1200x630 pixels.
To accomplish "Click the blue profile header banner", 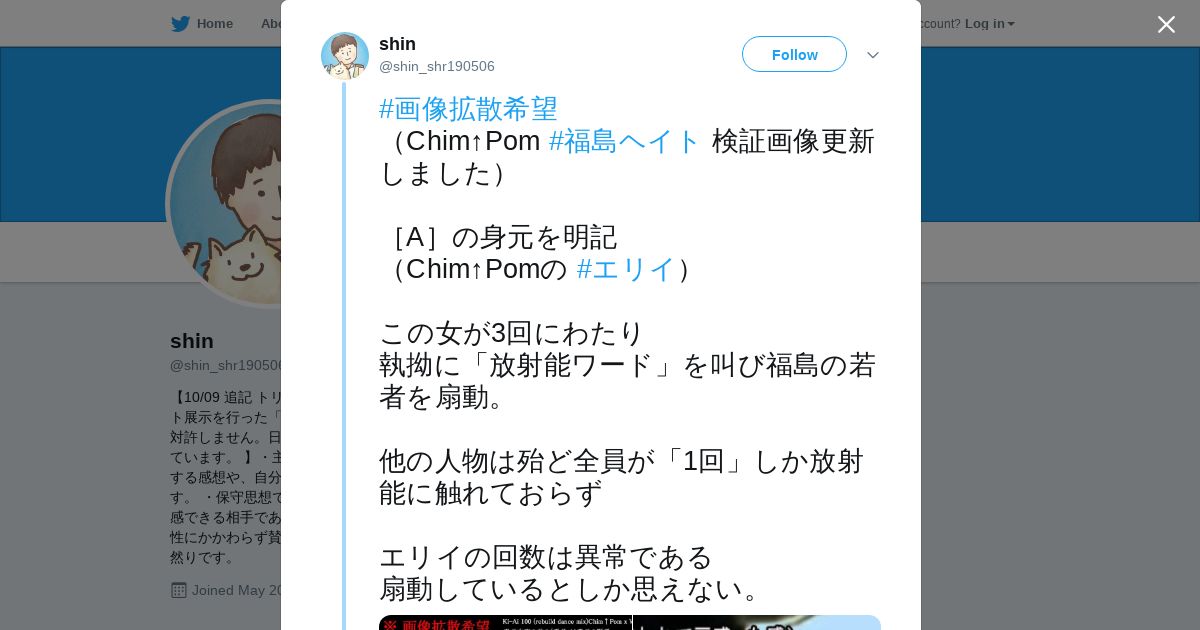I will 1060,134.
